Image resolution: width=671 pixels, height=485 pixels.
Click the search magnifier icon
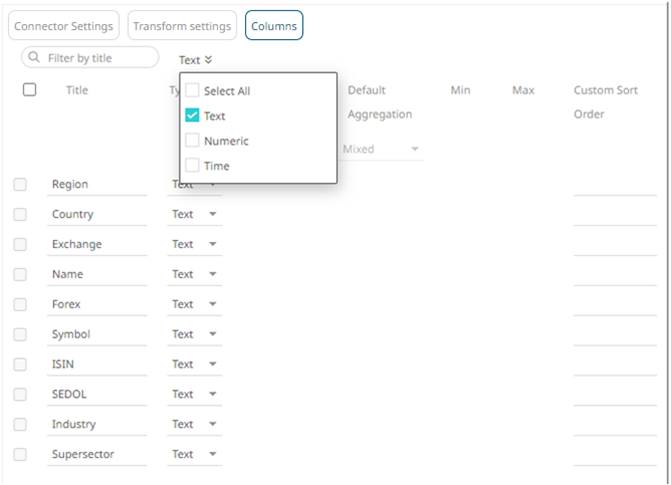pyautogui.click(x=36, y=58)
